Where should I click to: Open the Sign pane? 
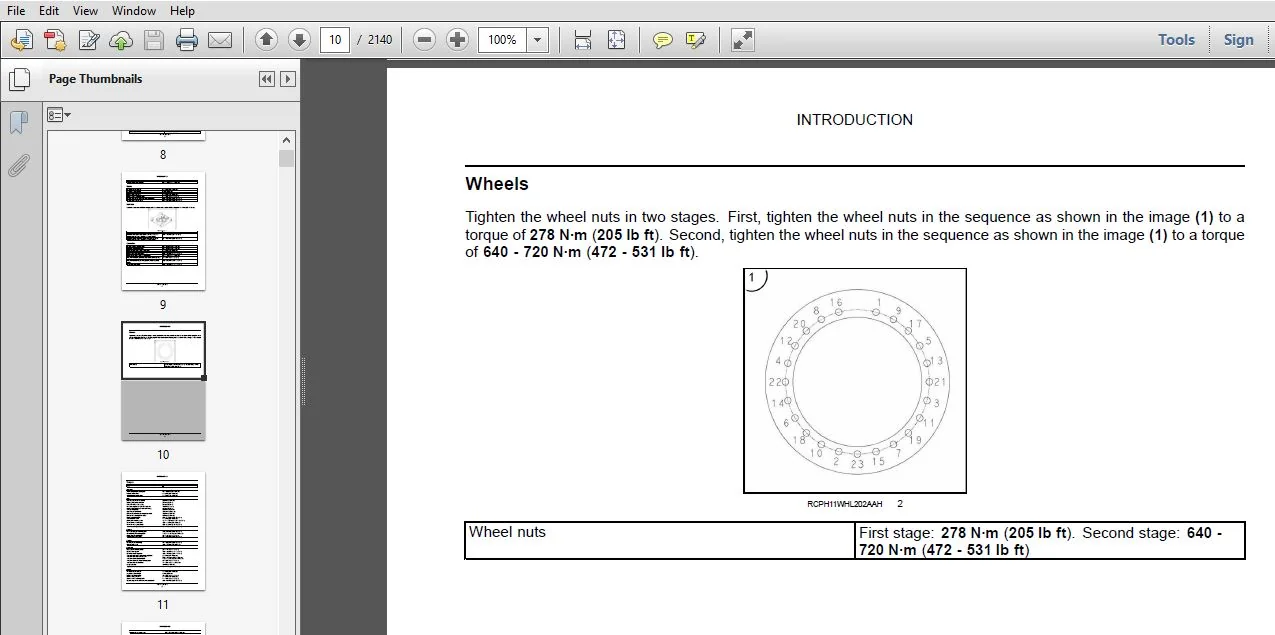pos(1238,40)
